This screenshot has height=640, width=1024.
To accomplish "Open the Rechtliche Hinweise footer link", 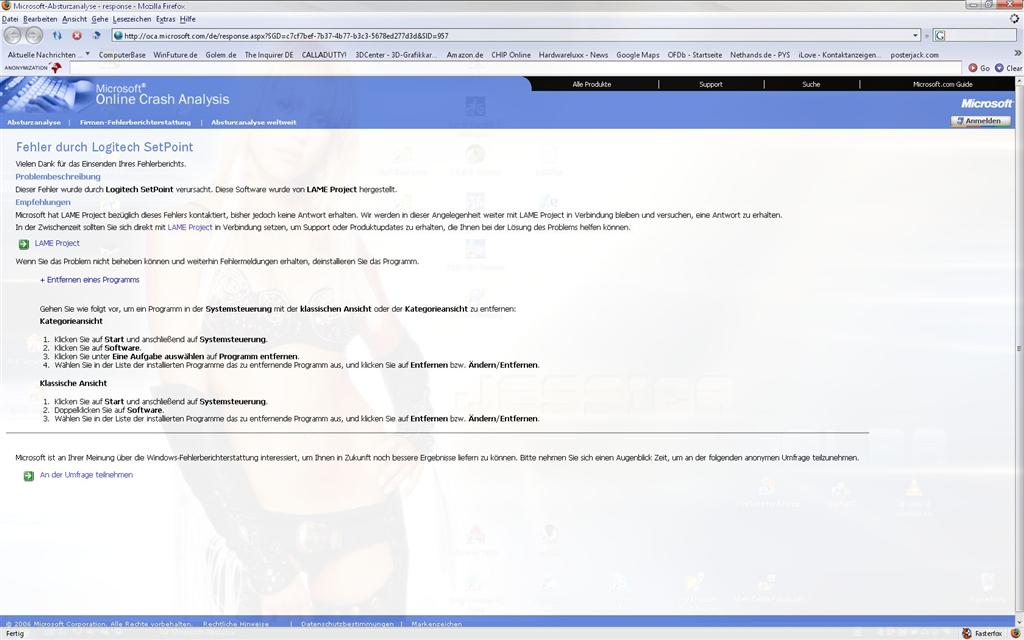I will (236, 624).
